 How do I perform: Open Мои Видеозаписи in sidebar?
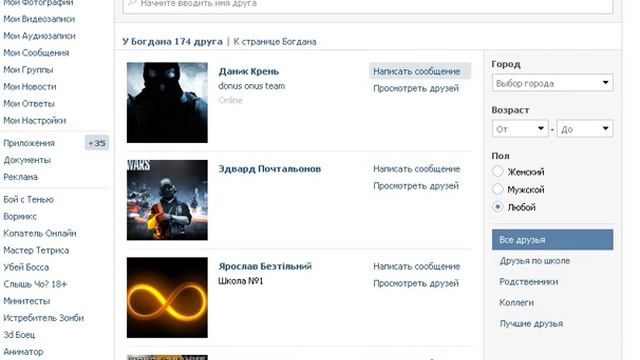(39, 19)
